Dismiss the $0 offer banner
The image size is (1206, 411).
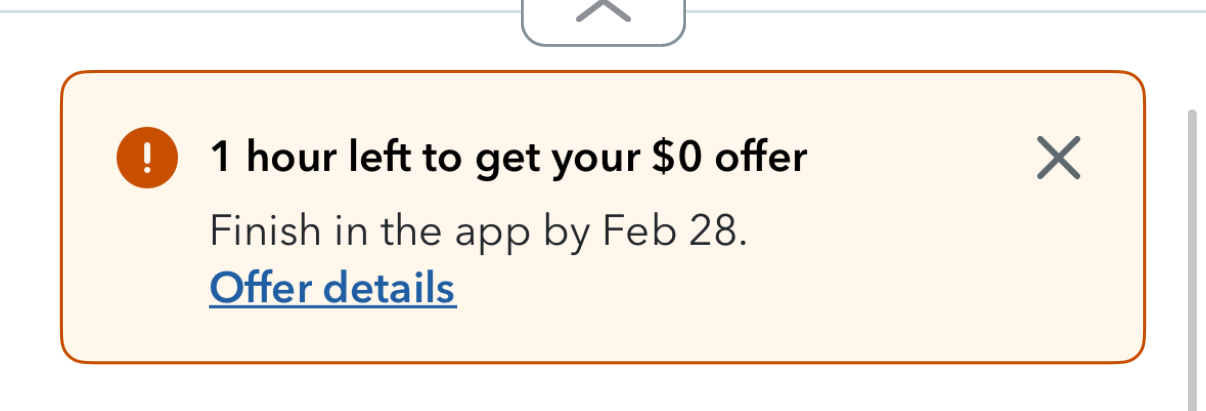1058,158
